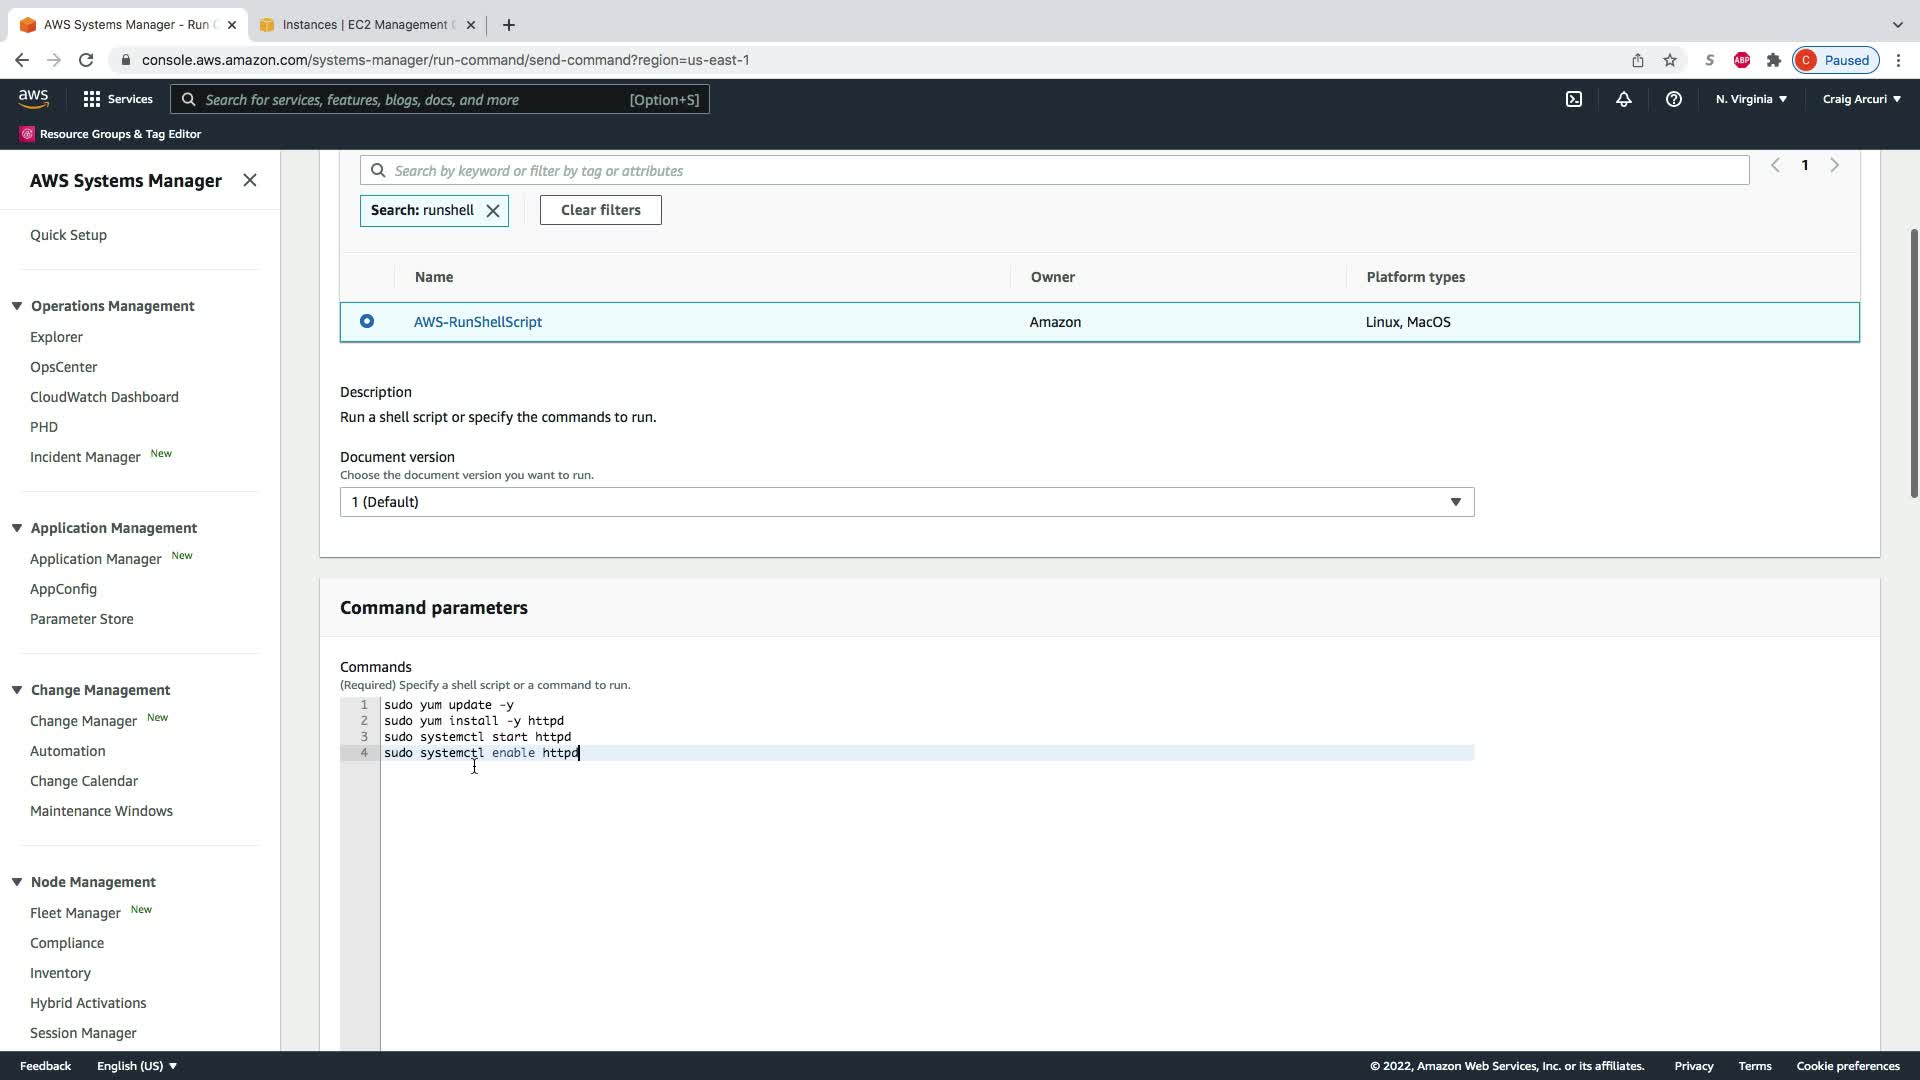Bookmark page with star icon
The height and width of the screenshot is (1080, 1920).
pyautogui.click(x=1669, y=60)
